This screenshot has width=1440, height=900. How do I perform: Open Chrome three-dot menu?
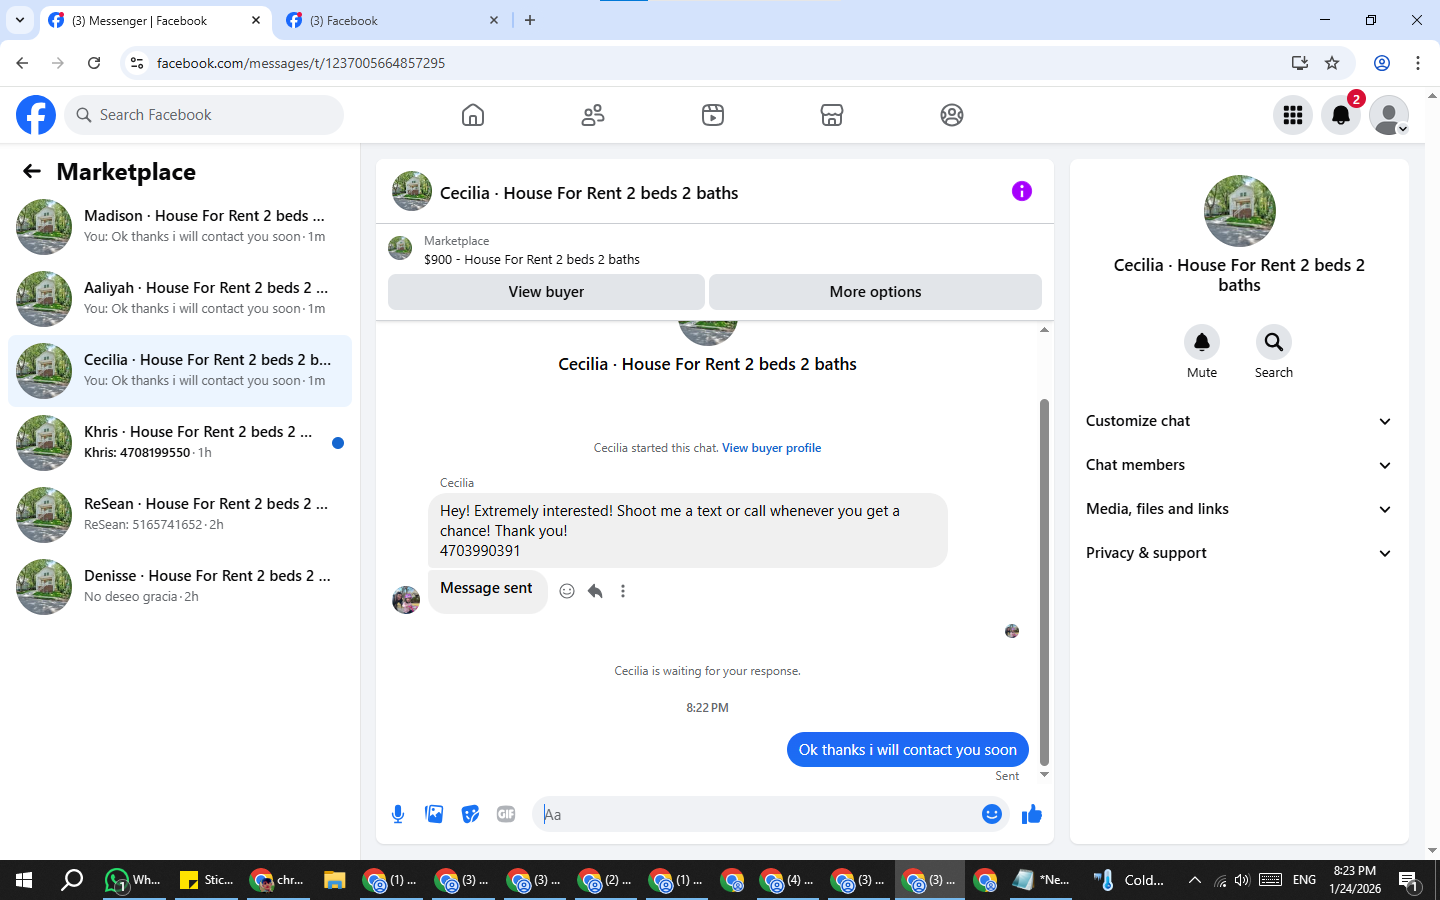click(x=1418, y=63)
